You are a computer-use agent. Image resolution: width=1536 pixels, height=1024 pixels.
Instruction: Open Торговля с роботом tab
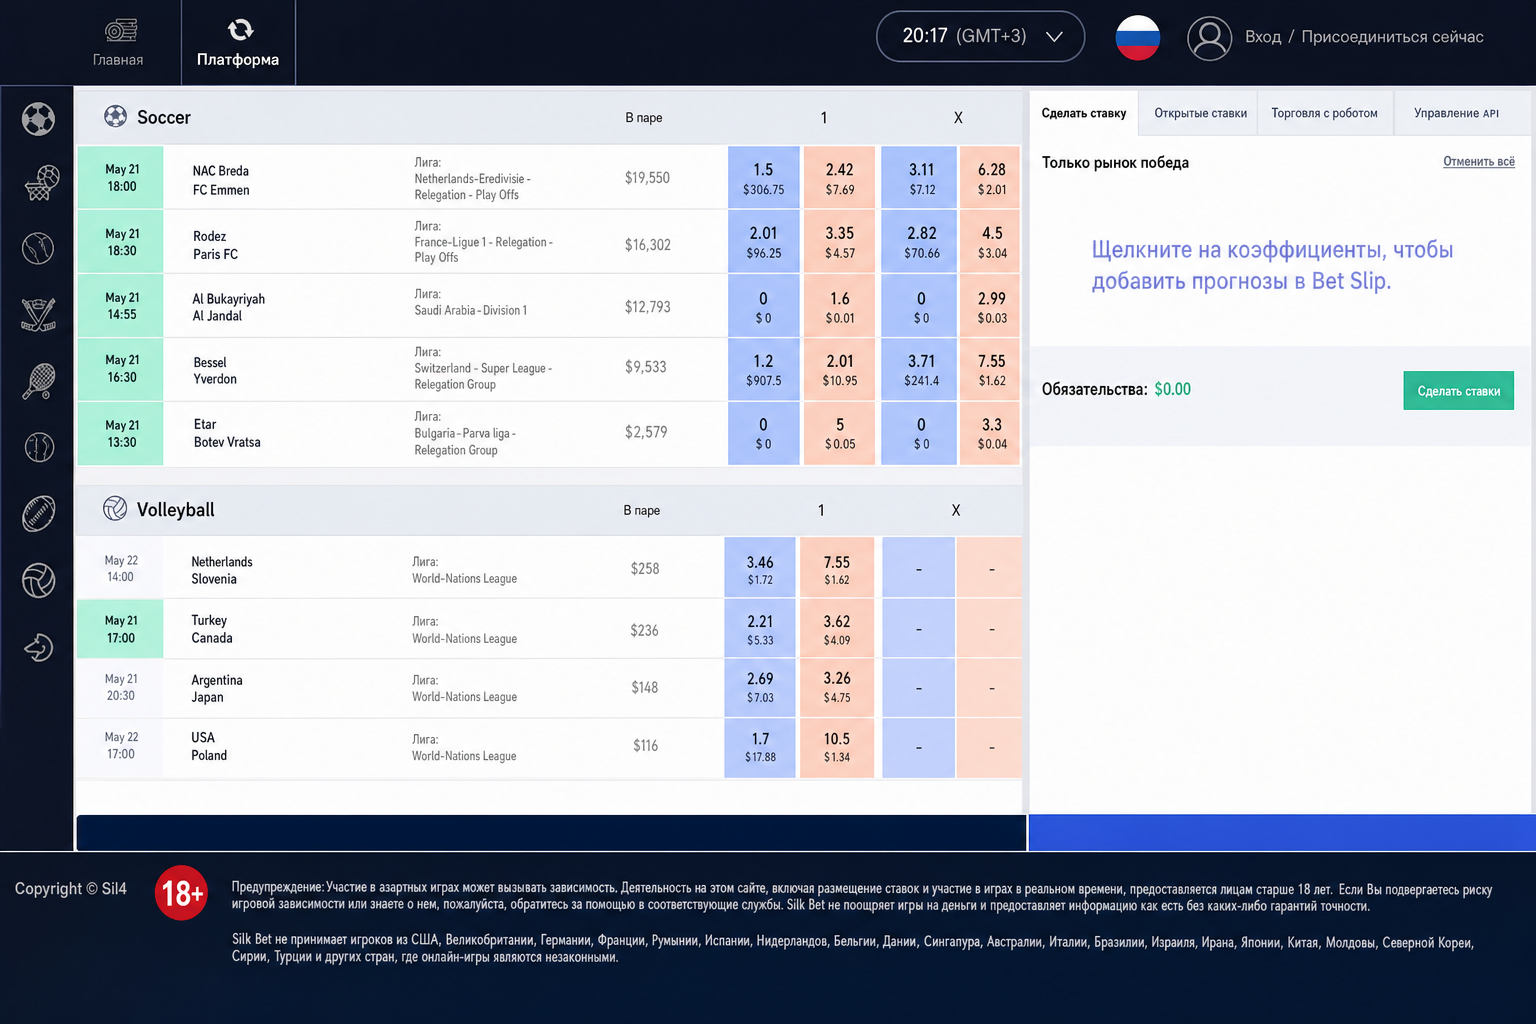(x=1324, y=113)
